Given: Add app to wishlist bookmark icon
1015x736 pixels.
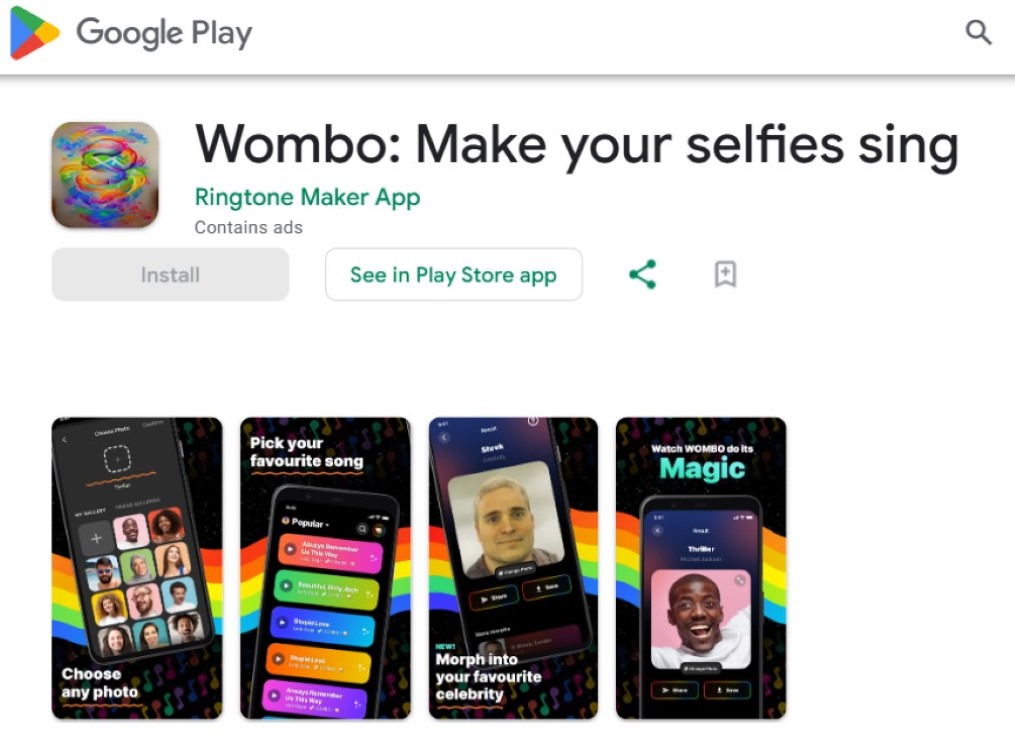Looking at the screenshot, I should 725,274.
